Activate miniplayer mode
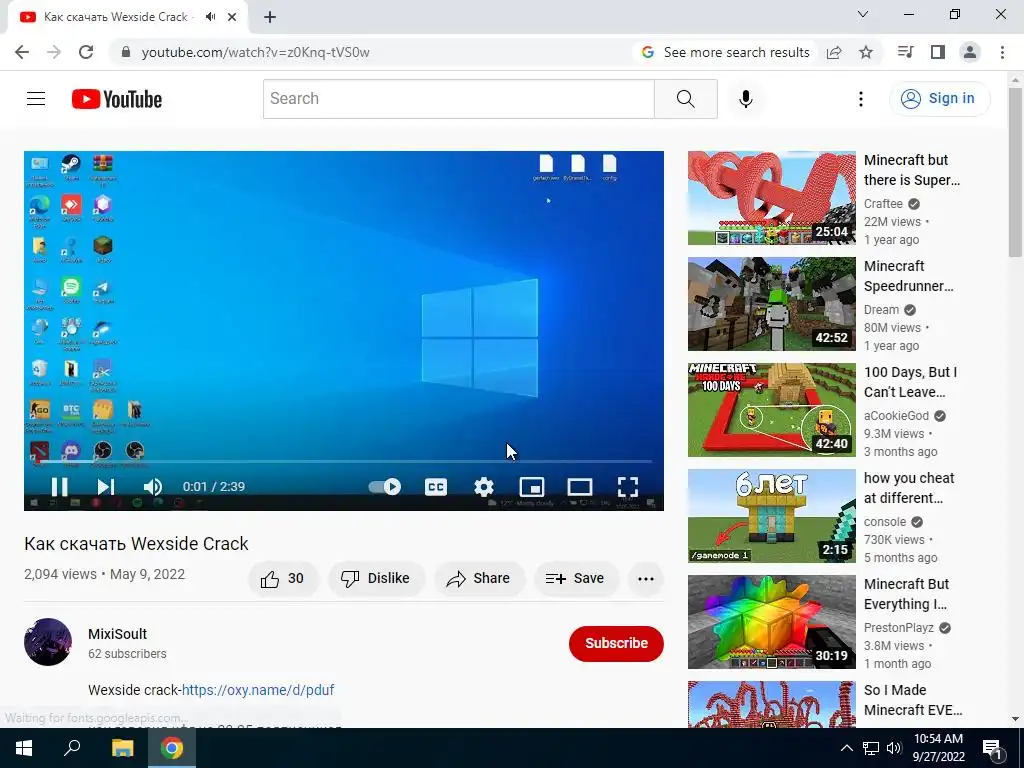Viewport: 1024px width, 768px height. coord(532,487)
